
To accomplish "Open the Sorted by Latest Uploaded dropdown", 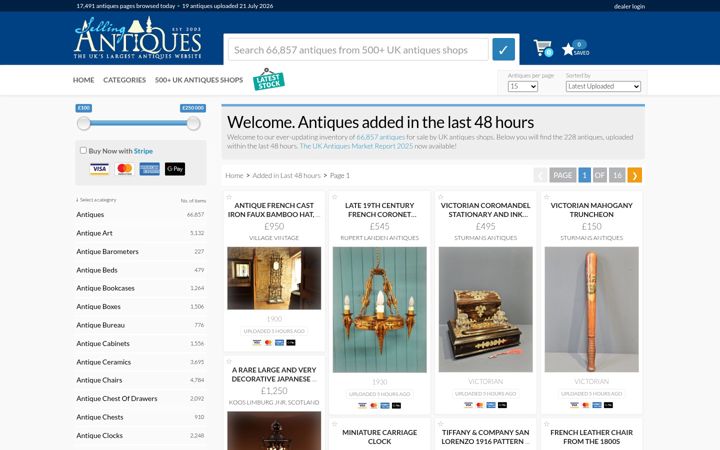I will [x=603, y=86].
